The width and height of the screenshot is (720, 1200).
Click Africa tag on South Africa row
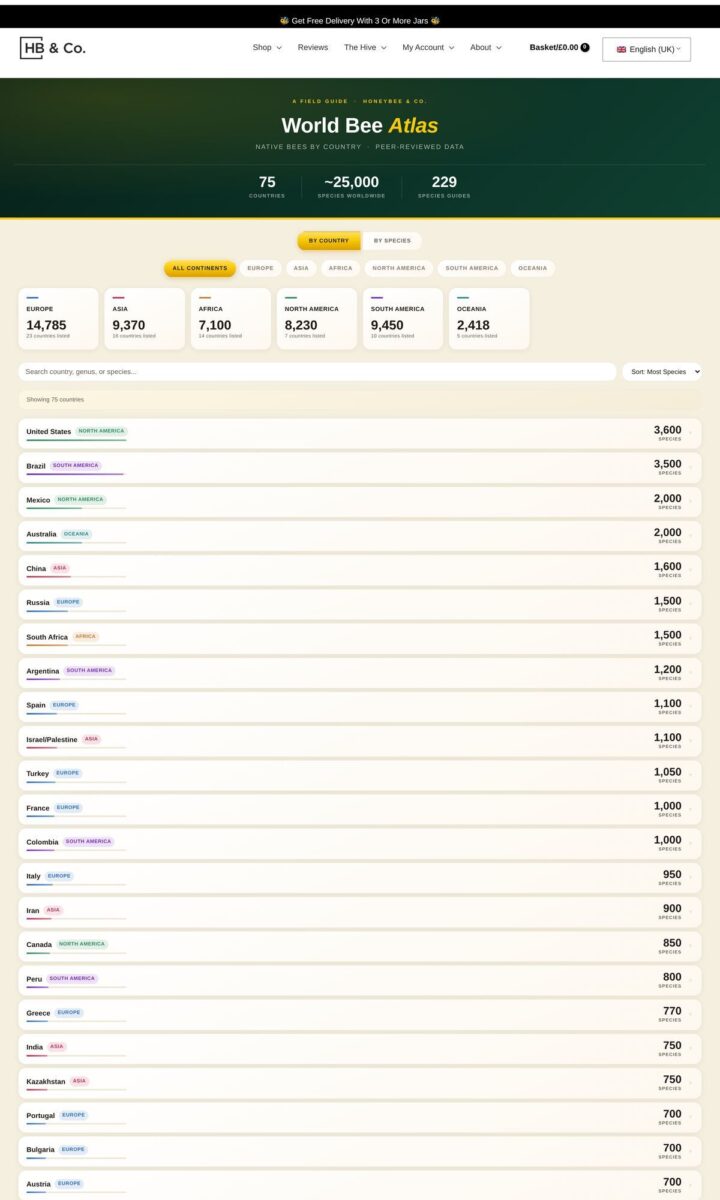86,636
